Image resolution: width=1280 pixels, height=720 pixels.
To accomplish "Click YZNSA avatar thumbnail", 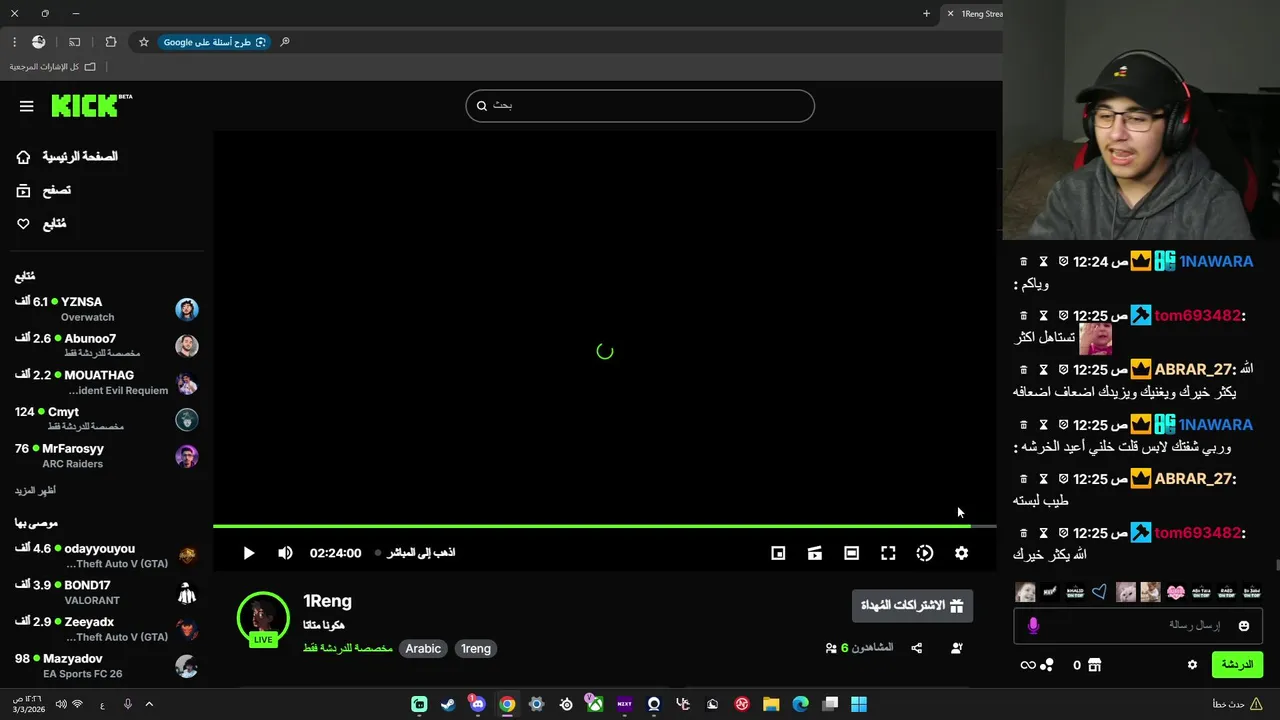I will click(x=187, y=309).
